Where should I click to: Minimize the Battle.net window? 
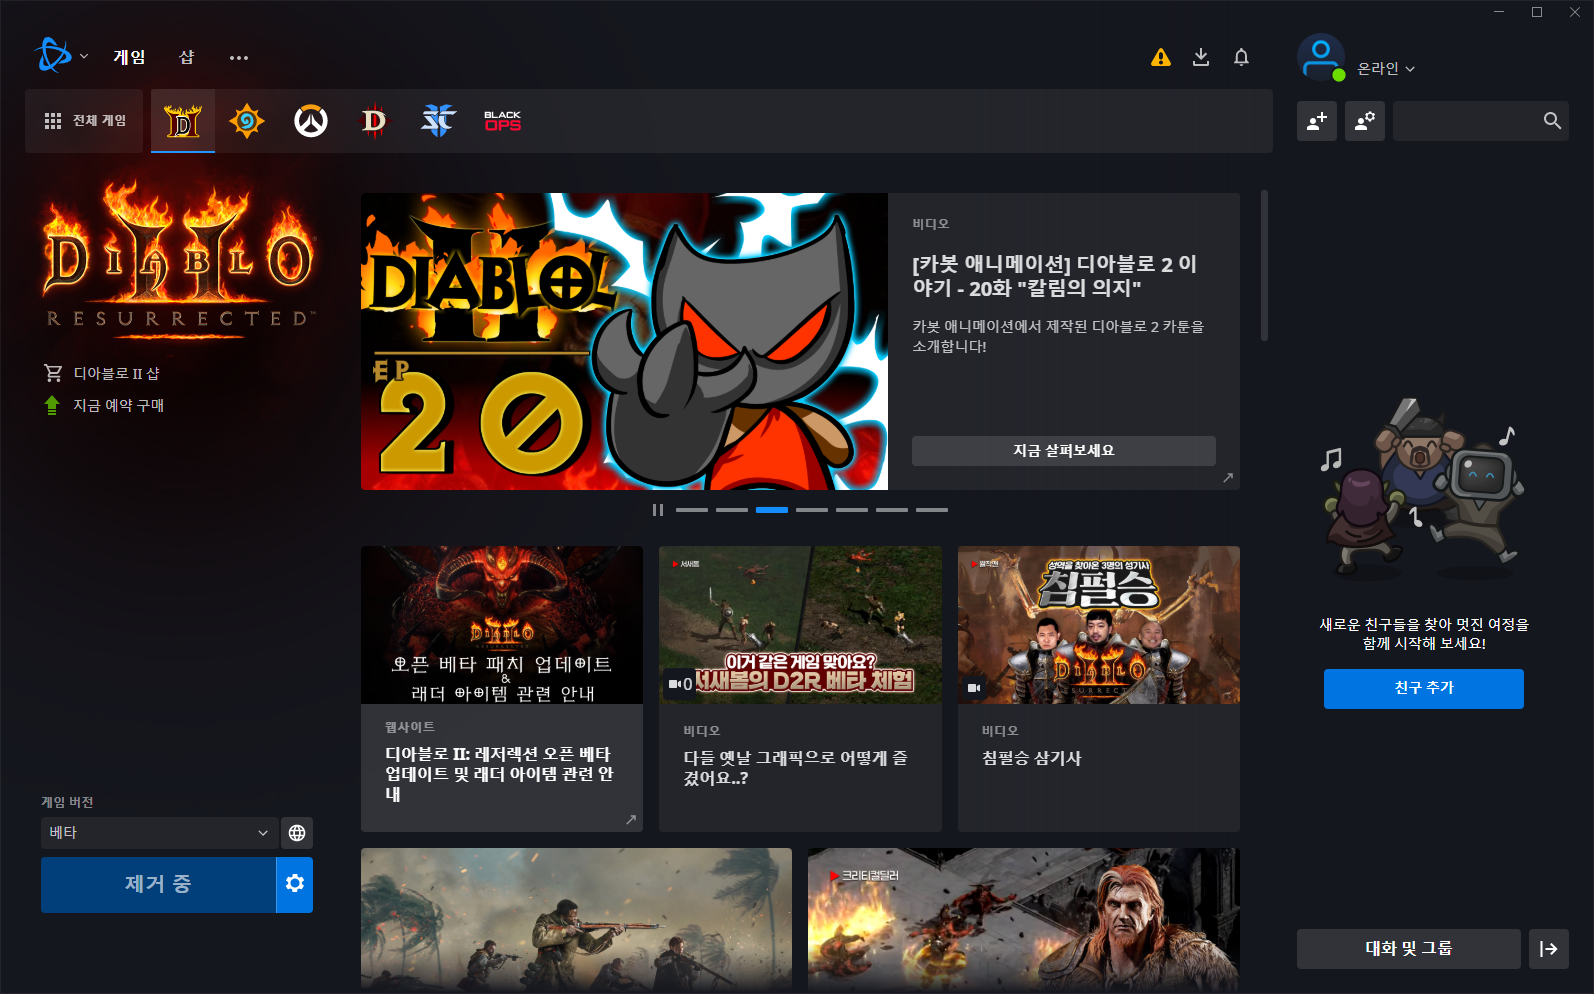pos(1499,12)
